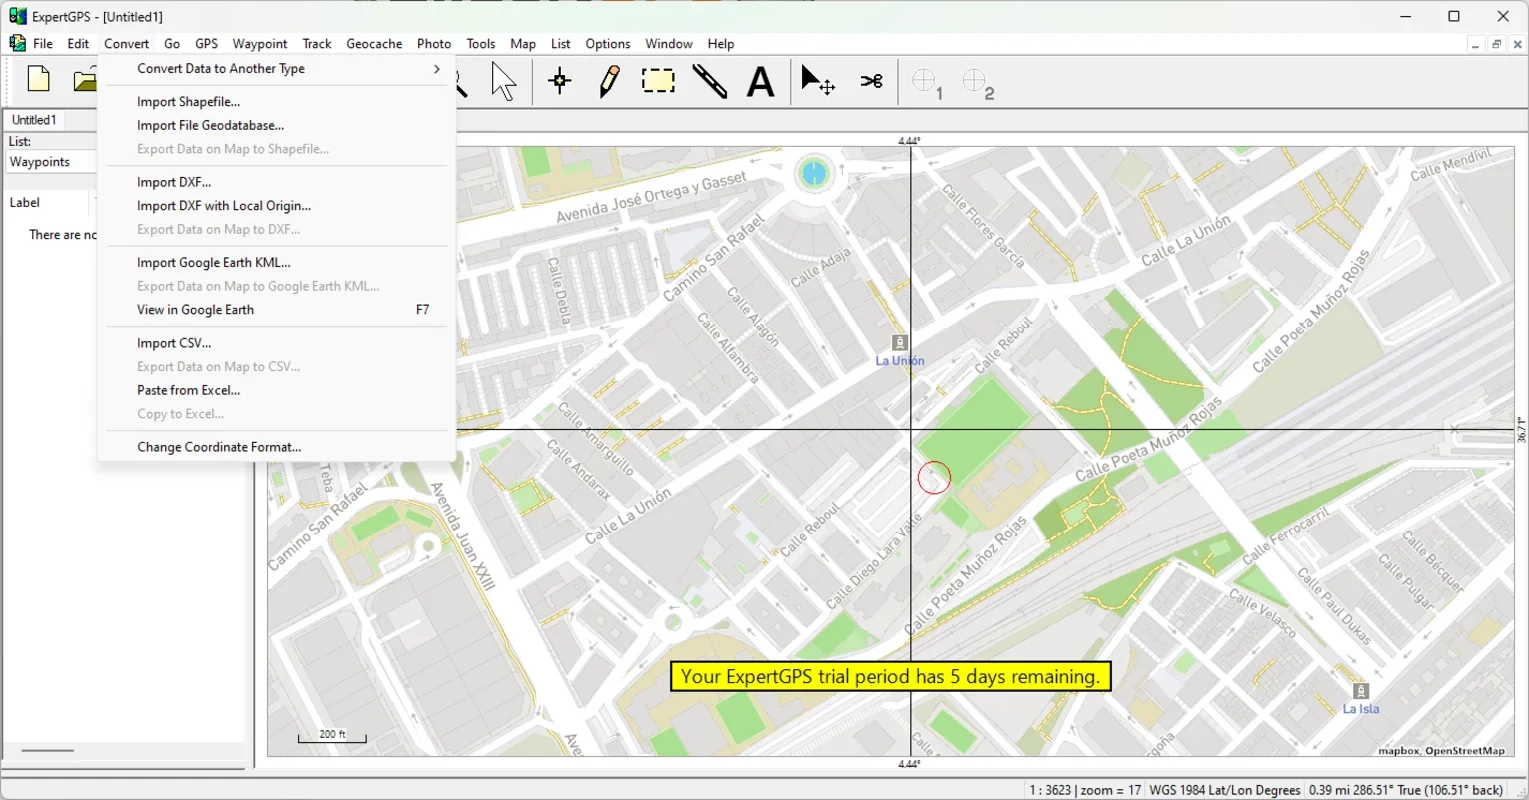
Task: Select the scissors Cut Track tool
Action: [x=872, y=81]
